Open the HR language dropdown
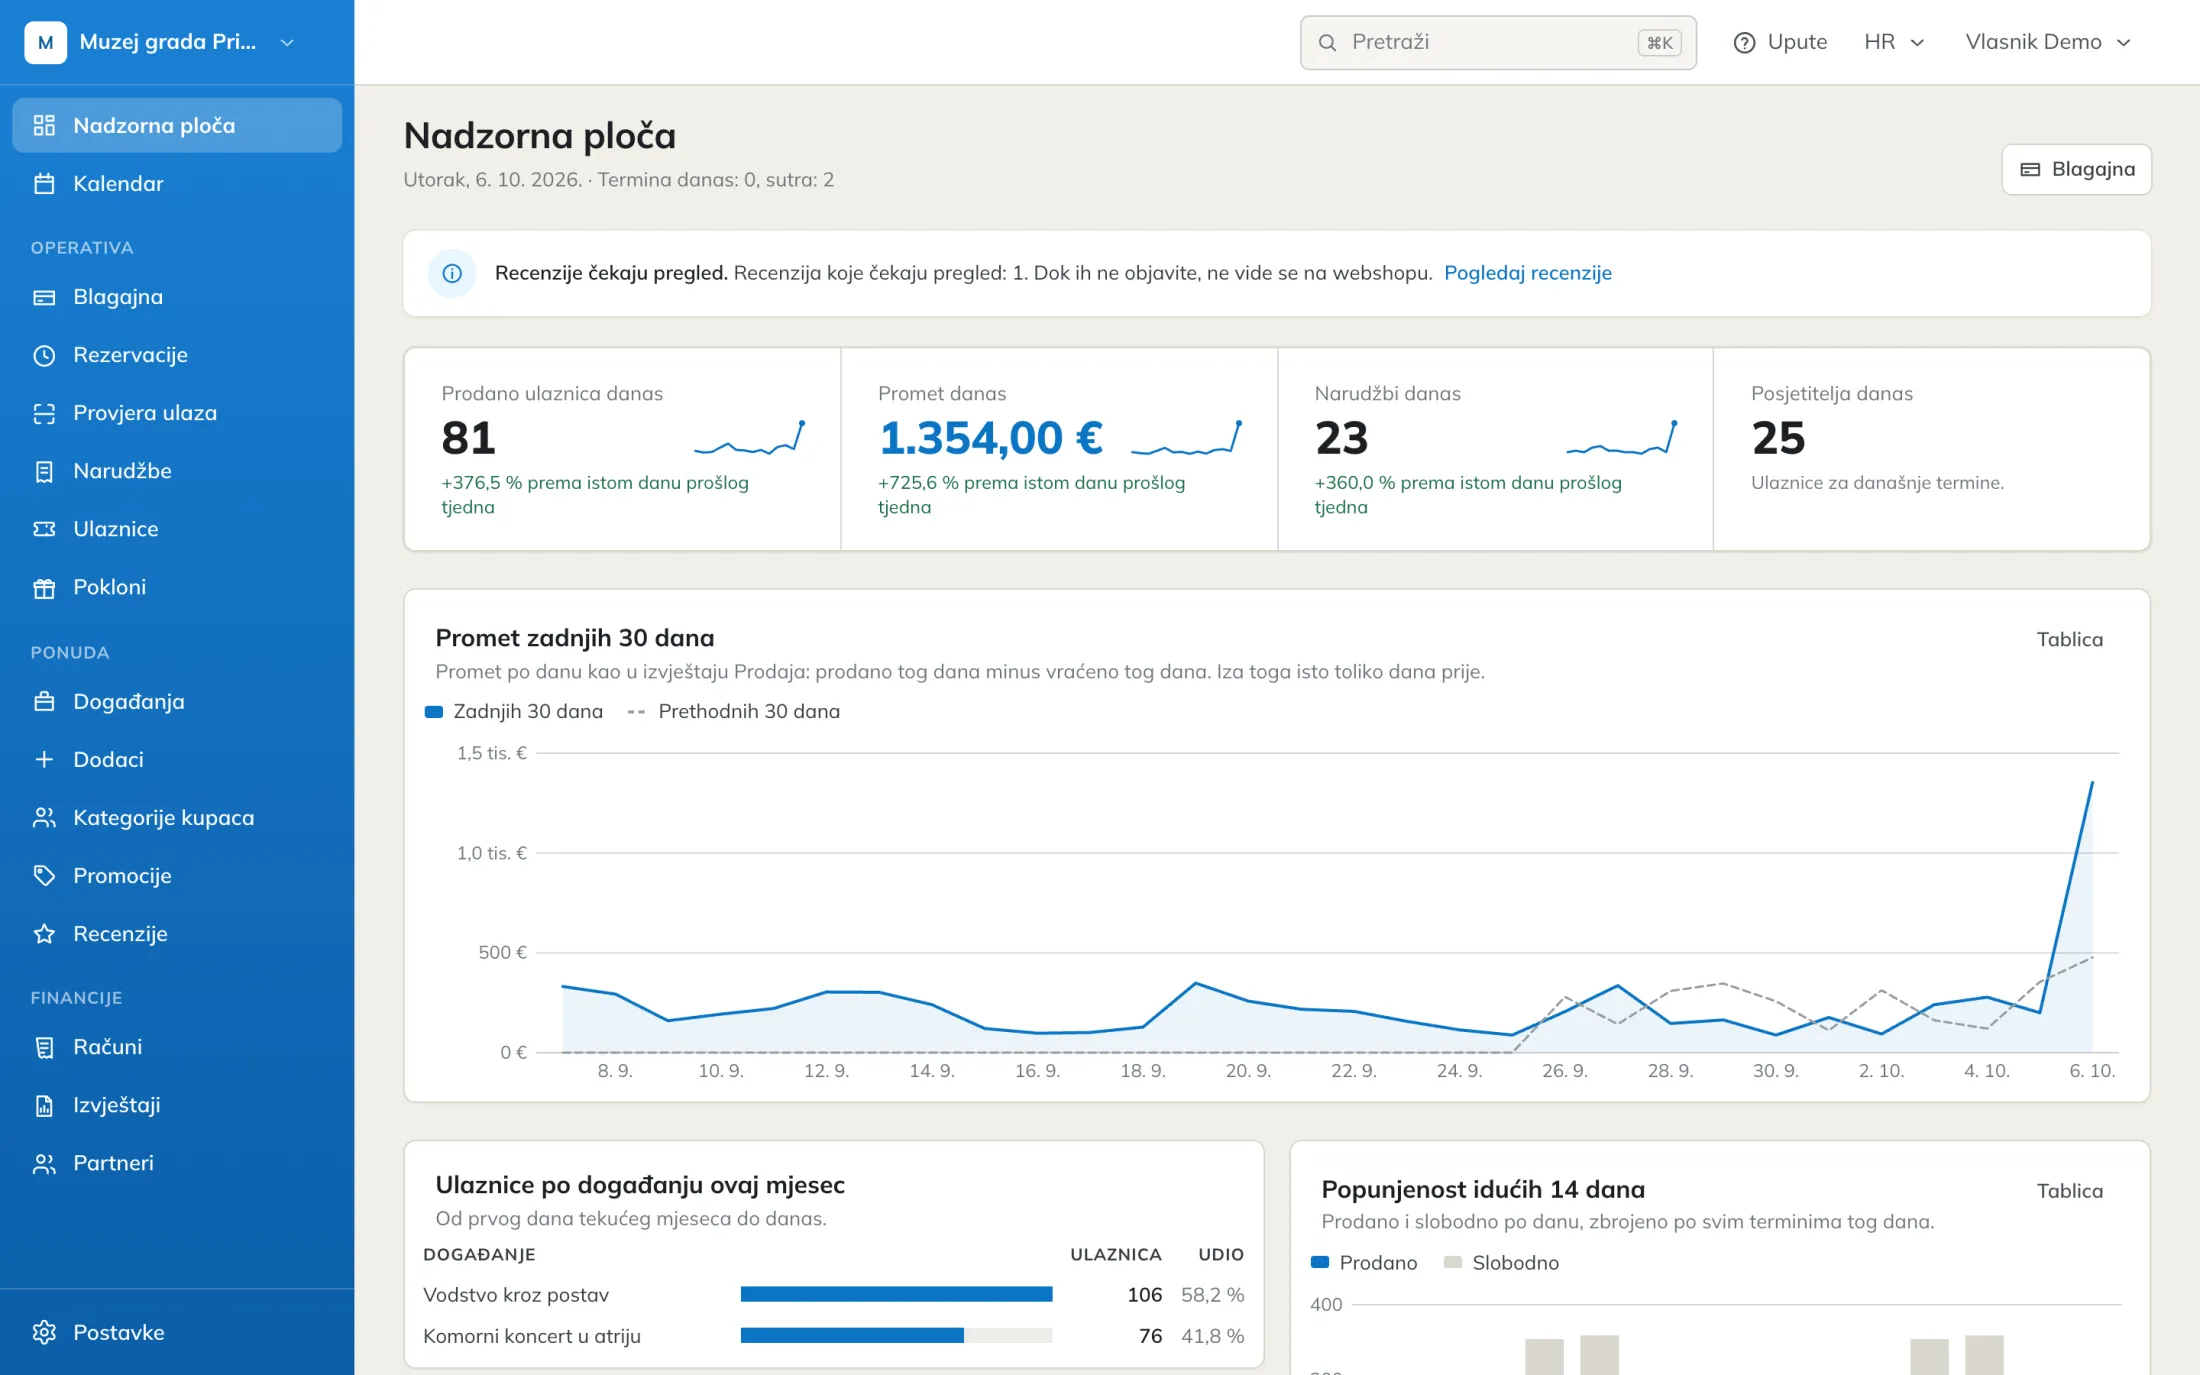 click(x=1894, y=42)
